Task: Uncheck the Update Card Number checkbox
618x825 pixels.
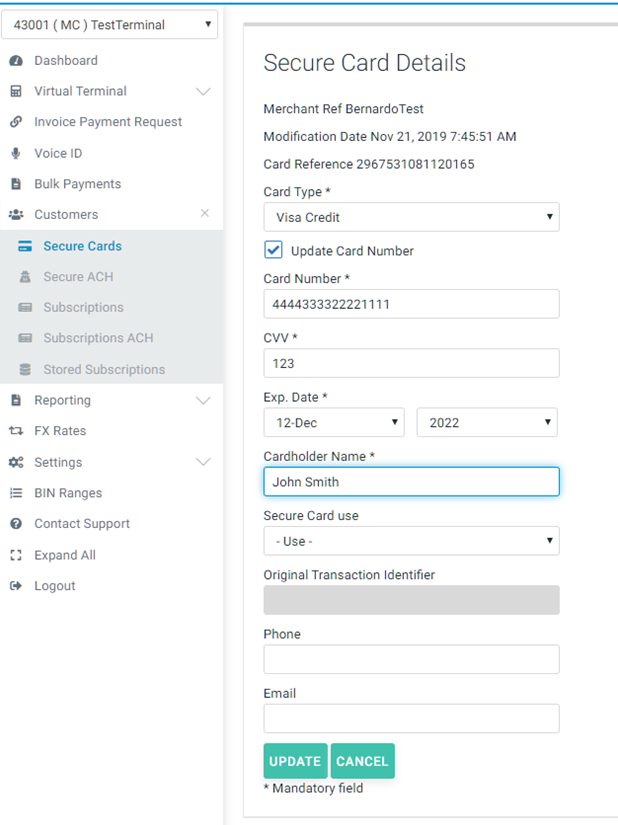Action: (273, 250)
